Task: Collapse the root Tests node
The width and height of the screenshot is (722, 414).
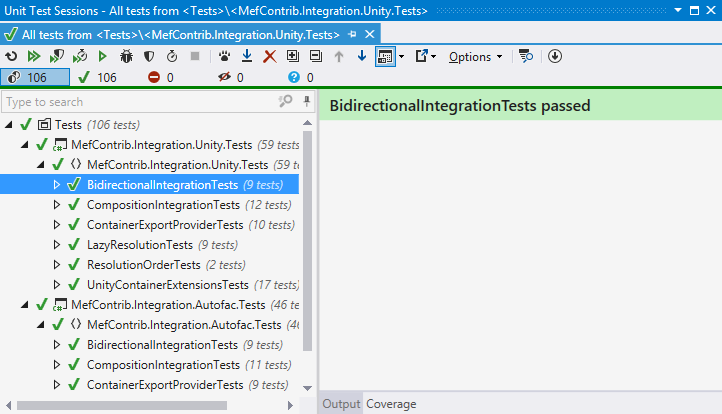Action: pos(8,125)
